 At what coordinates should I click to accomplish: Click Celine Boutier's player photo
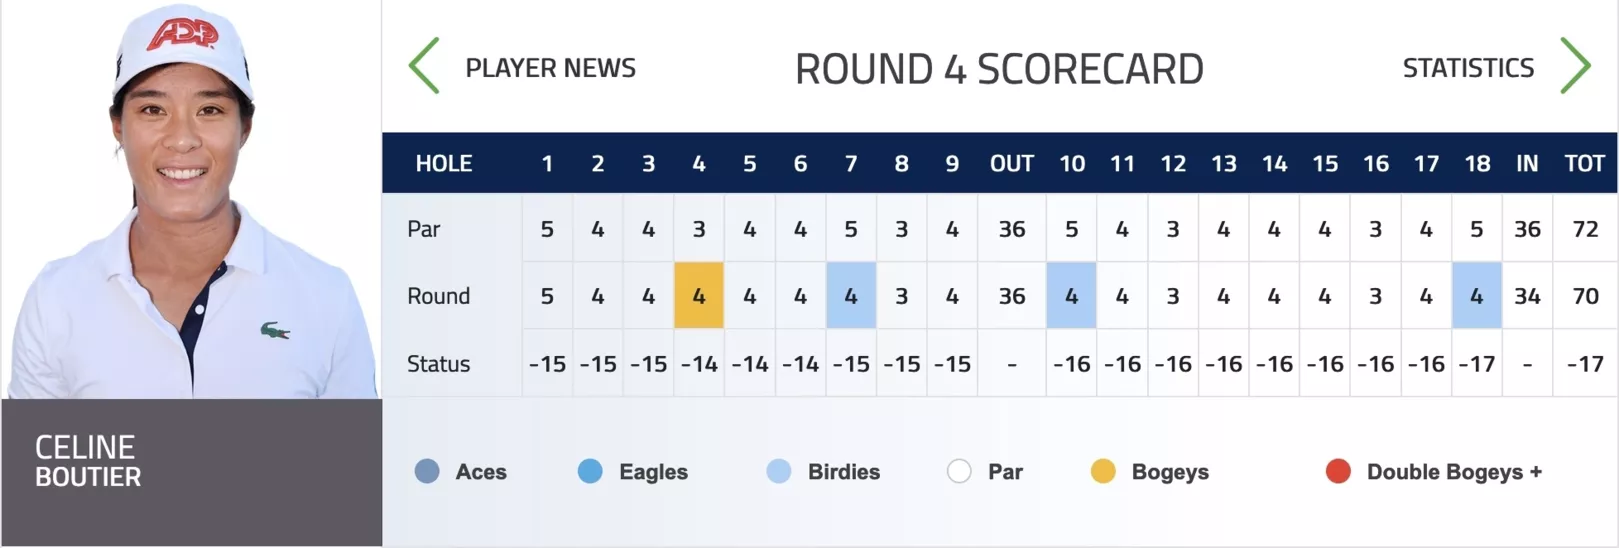191,199
